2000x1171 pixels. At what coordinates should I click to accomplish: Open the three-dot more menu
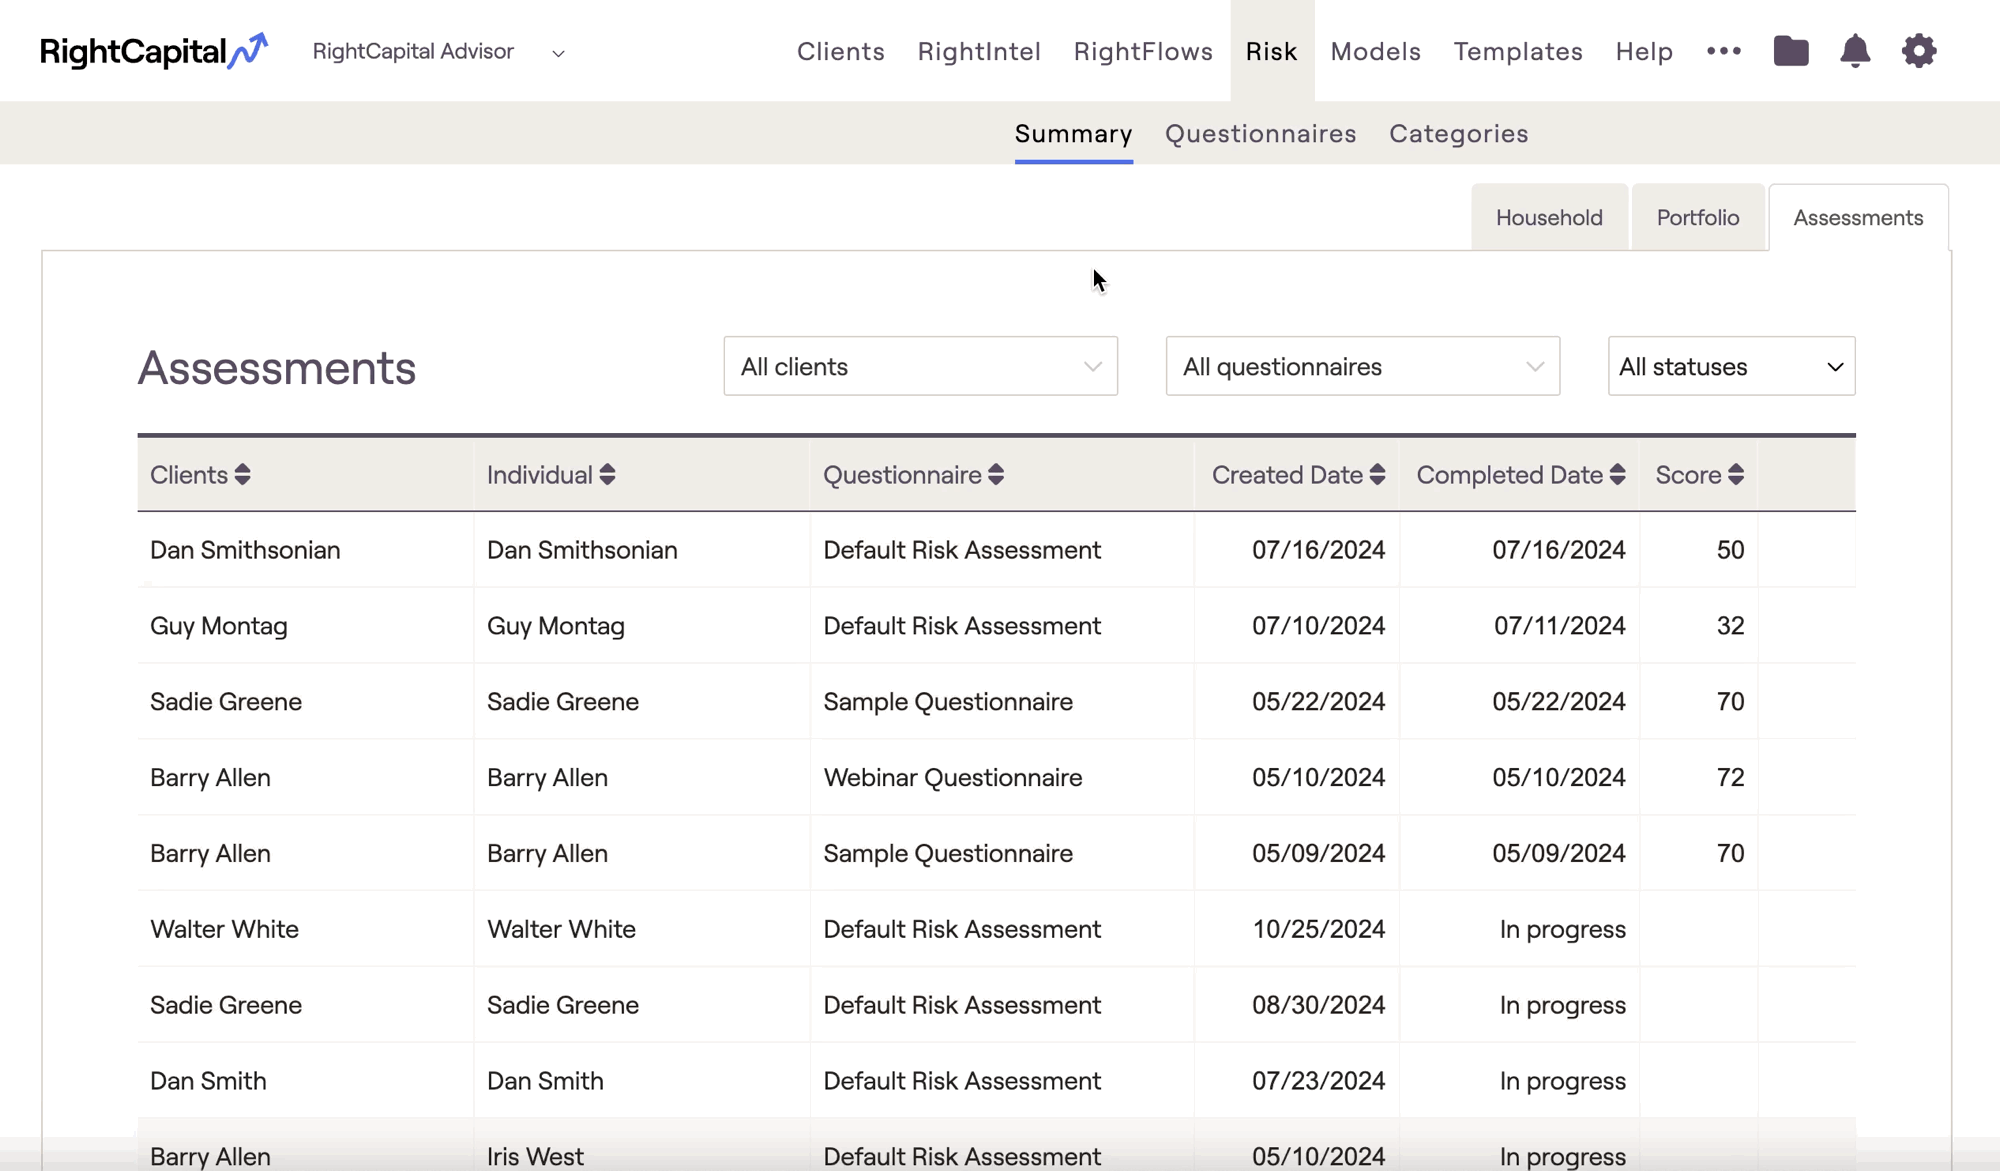[x=1724, y=51]
